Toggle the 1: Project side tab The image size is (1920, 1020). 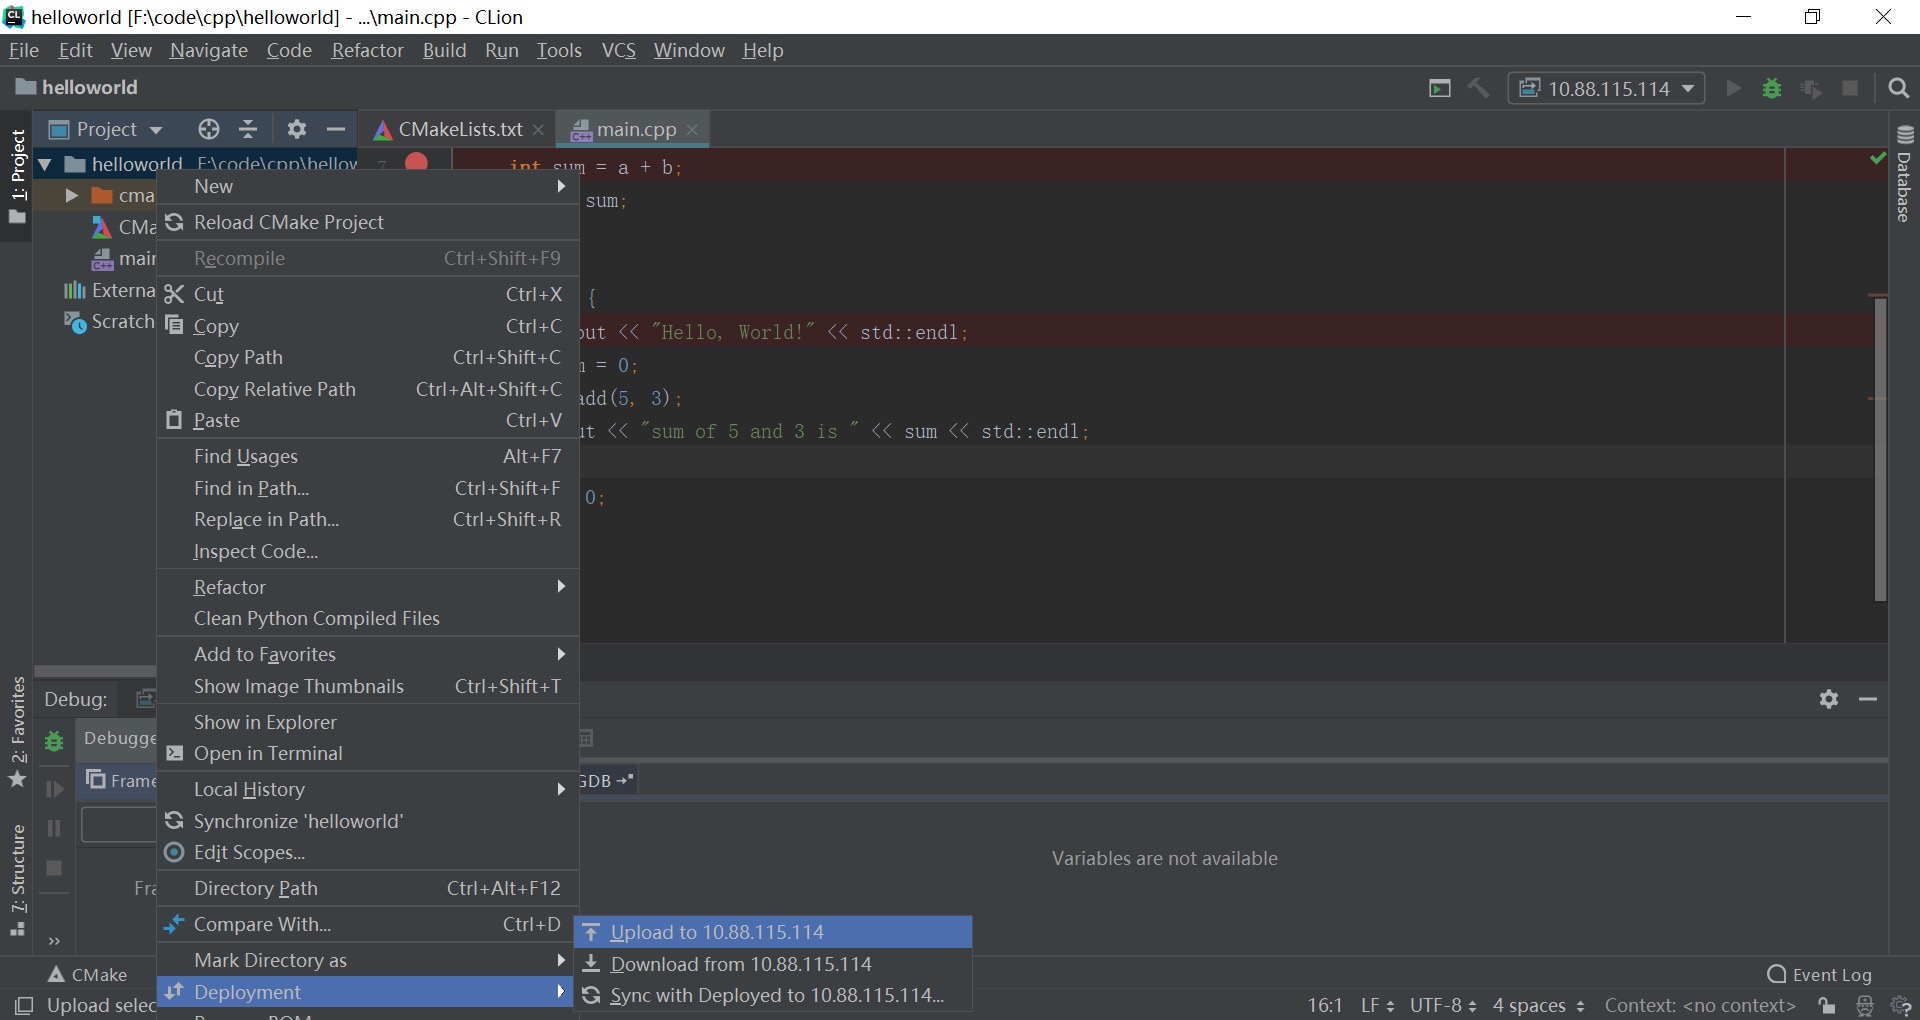click(x=18, y=176)
